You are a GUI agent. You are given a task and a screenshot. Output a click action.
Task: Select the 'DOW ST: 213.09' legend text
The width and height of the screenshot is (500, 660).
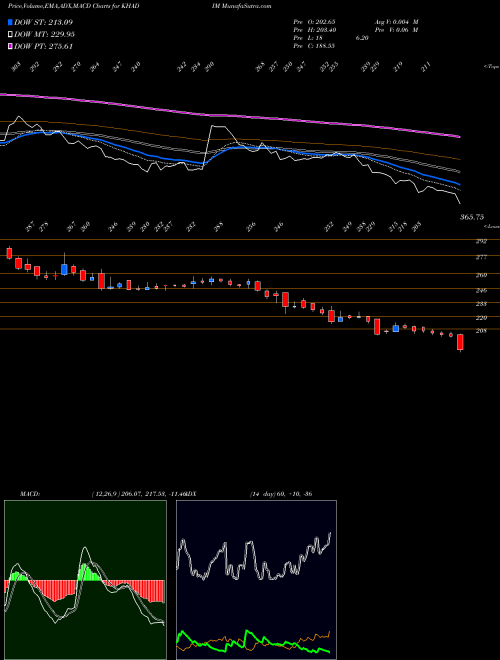43,22
